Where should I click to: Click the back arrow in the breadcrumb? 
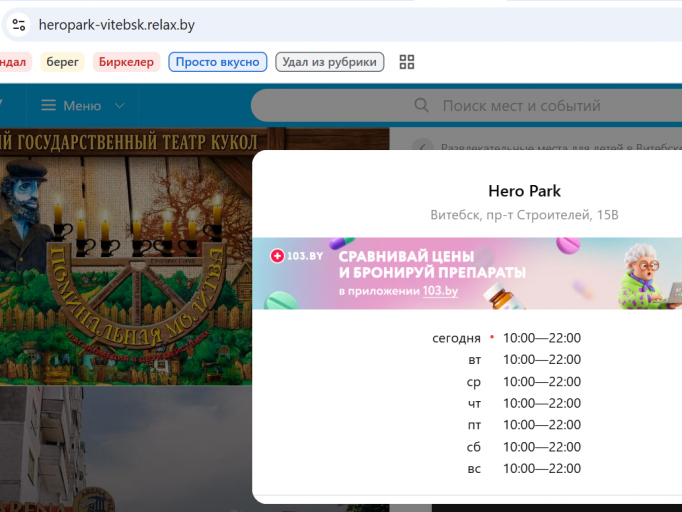422,147
